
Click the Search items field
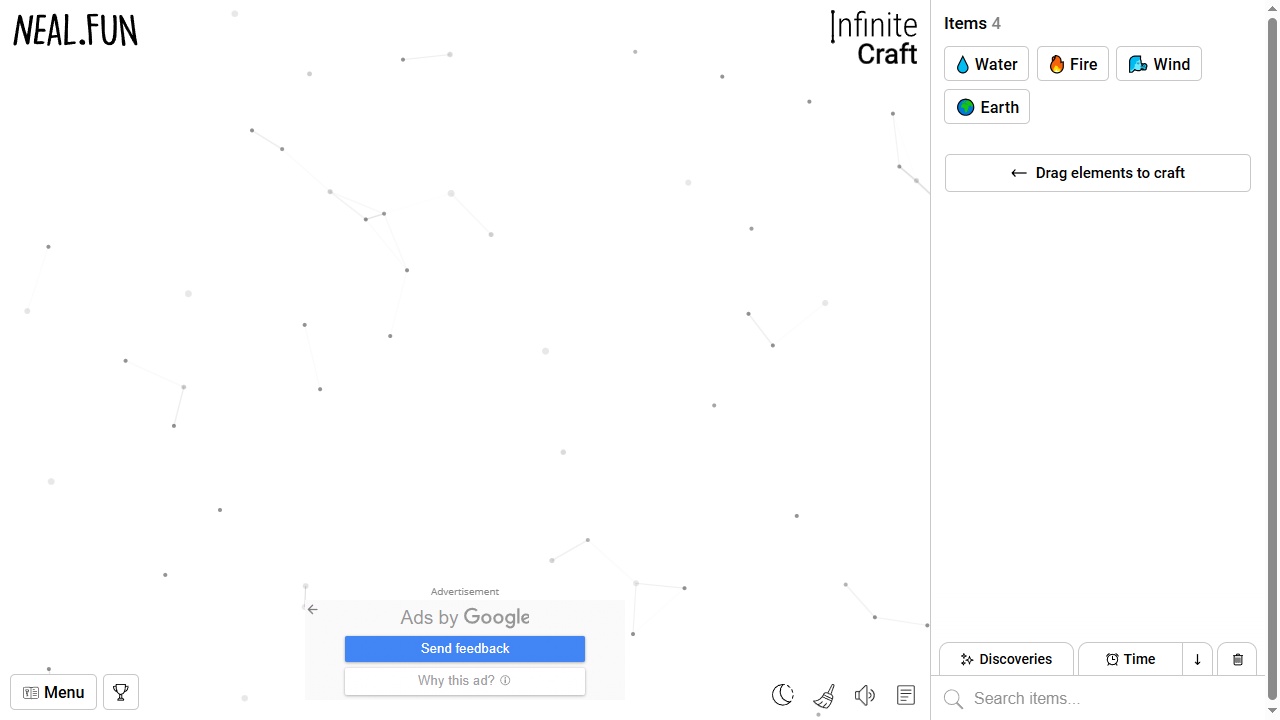coord(1098,698)
